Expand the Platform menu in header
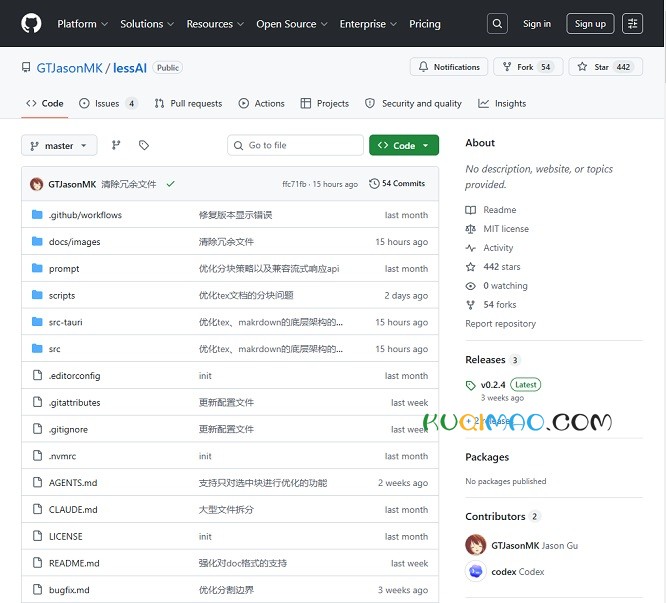Viewport: 666px width, 603px height. point(82,24)
